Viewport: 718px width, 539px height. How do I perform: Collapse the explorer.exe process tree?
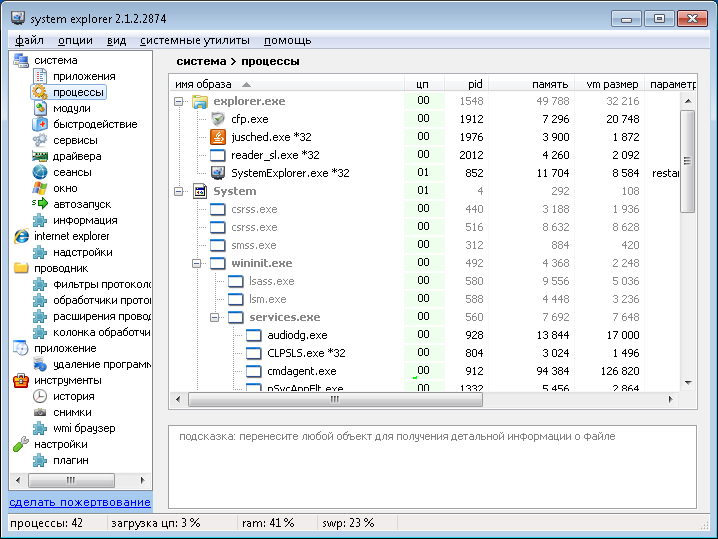(179, 102)
